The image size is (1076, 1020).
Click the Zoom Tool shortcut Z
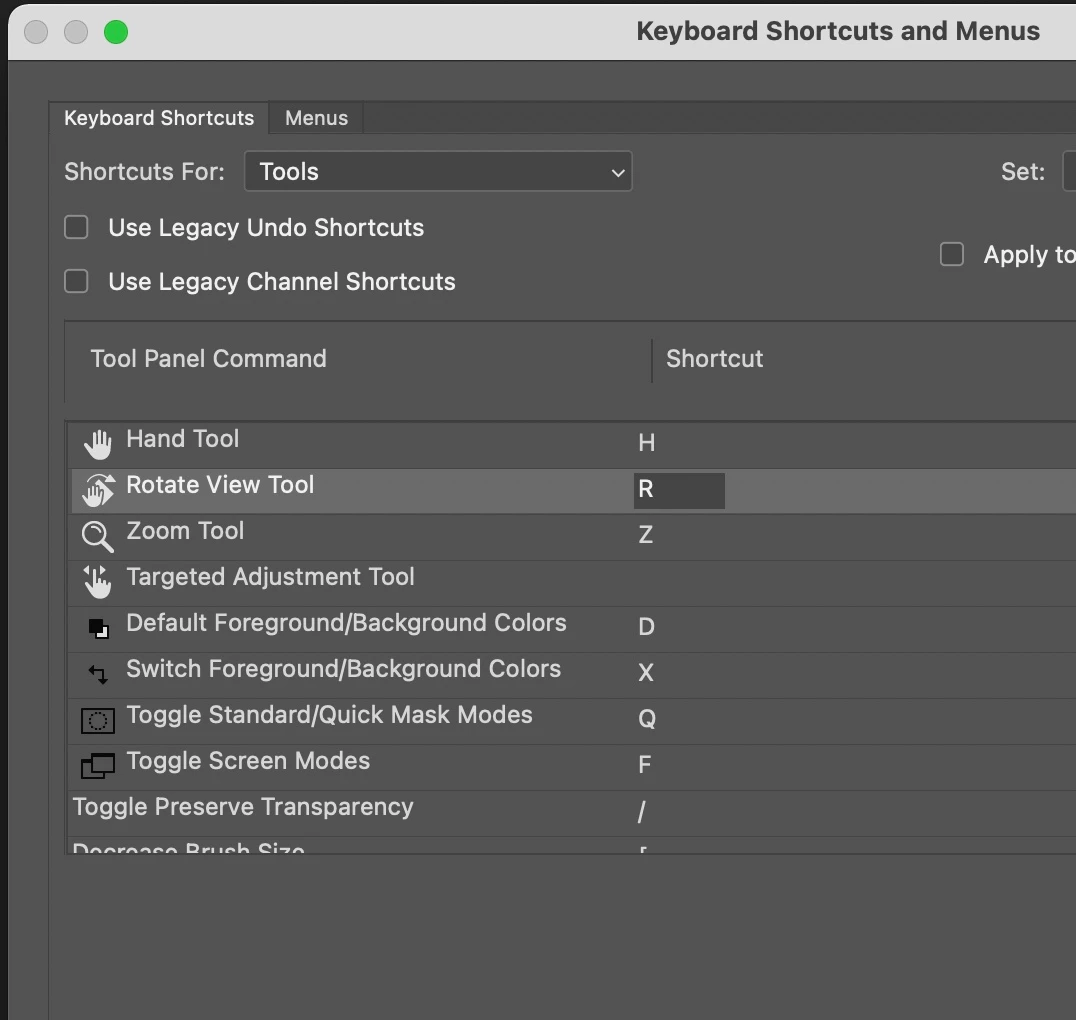pos(646,535)
